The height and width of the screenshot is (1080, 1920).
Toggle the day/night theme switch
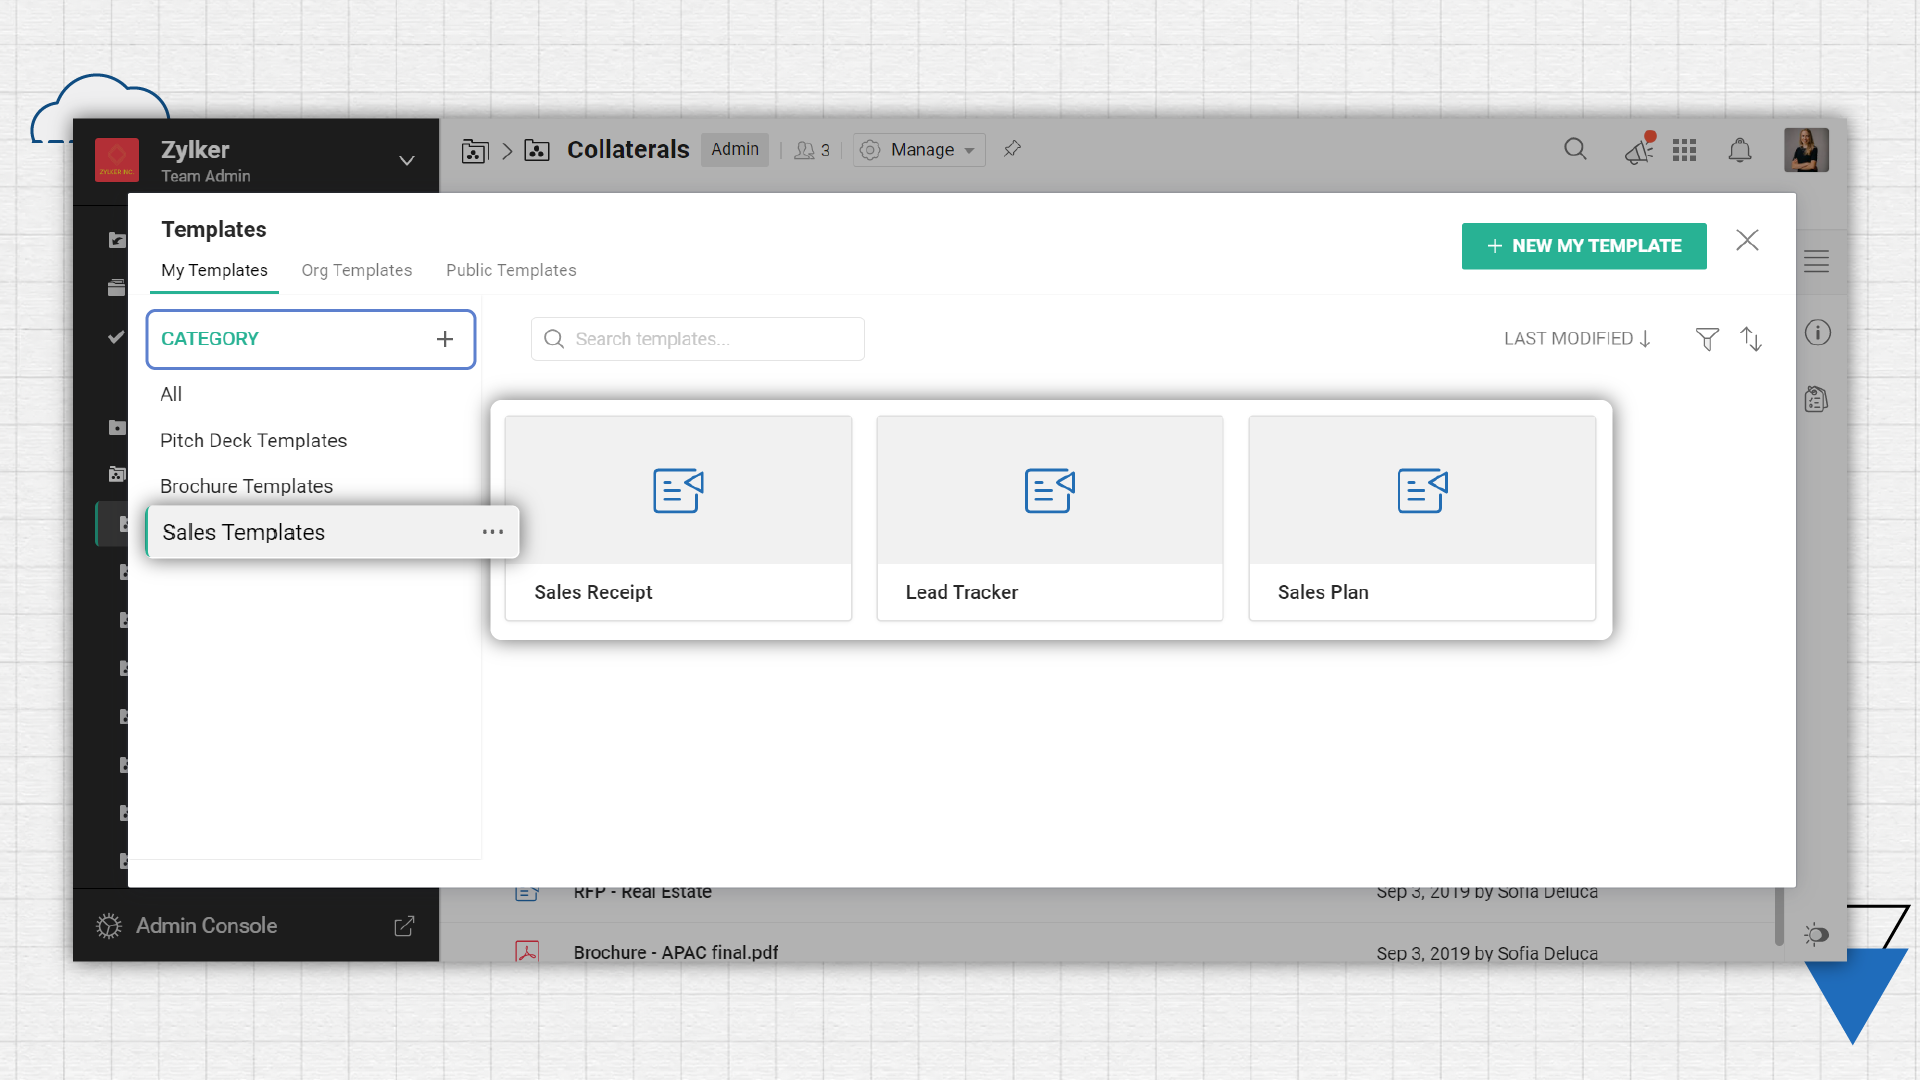(x=1816, y=934)
